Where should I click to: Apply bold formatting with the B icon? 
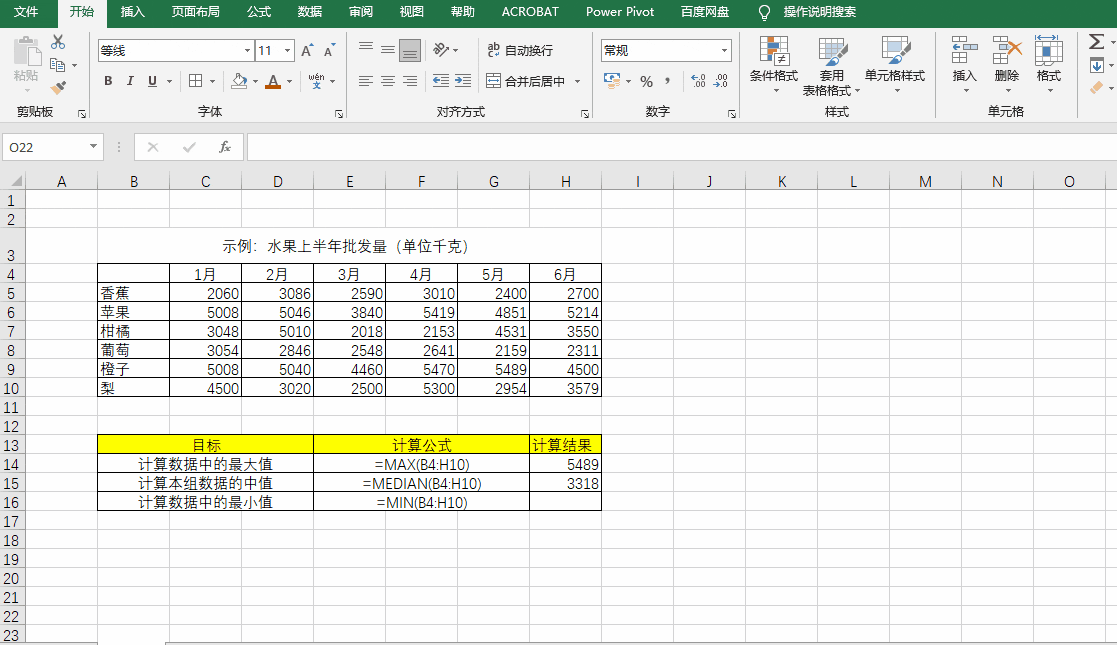tap(108, 81)
